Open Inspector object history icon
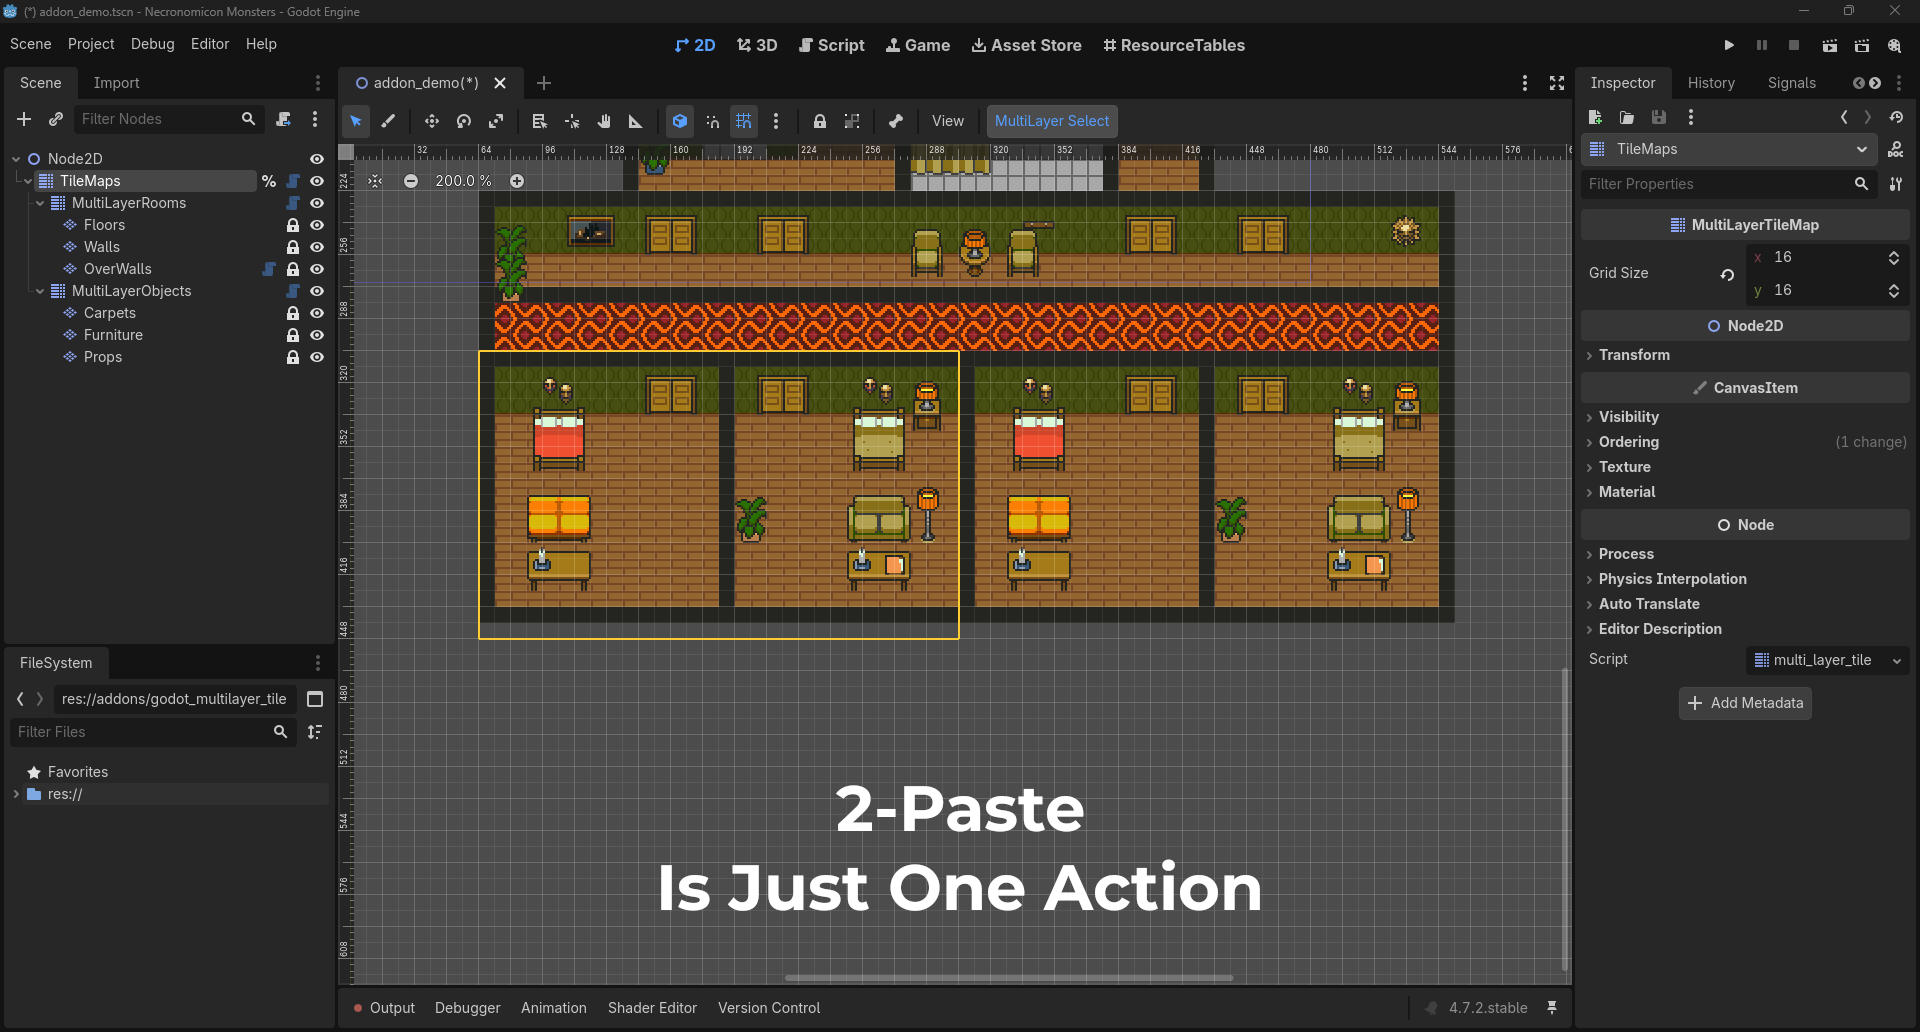The height and width of the screenshot is (1032, 1920). tap(1896, 117)
